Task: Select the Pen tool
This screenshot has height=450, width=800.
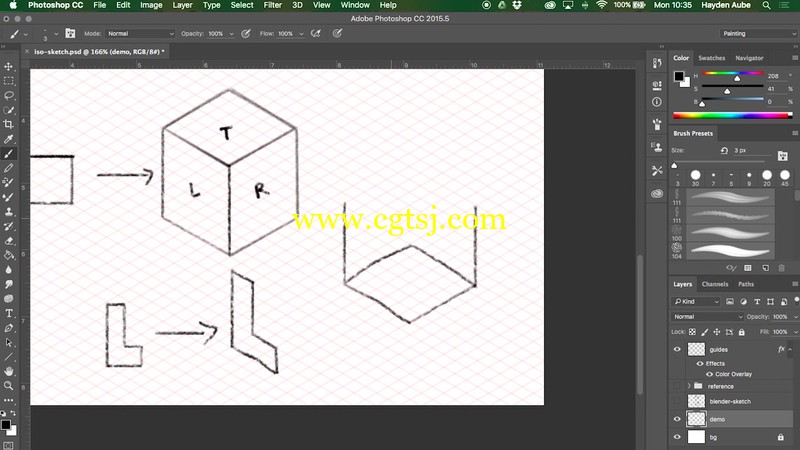Action: click(x=9, y=328)
